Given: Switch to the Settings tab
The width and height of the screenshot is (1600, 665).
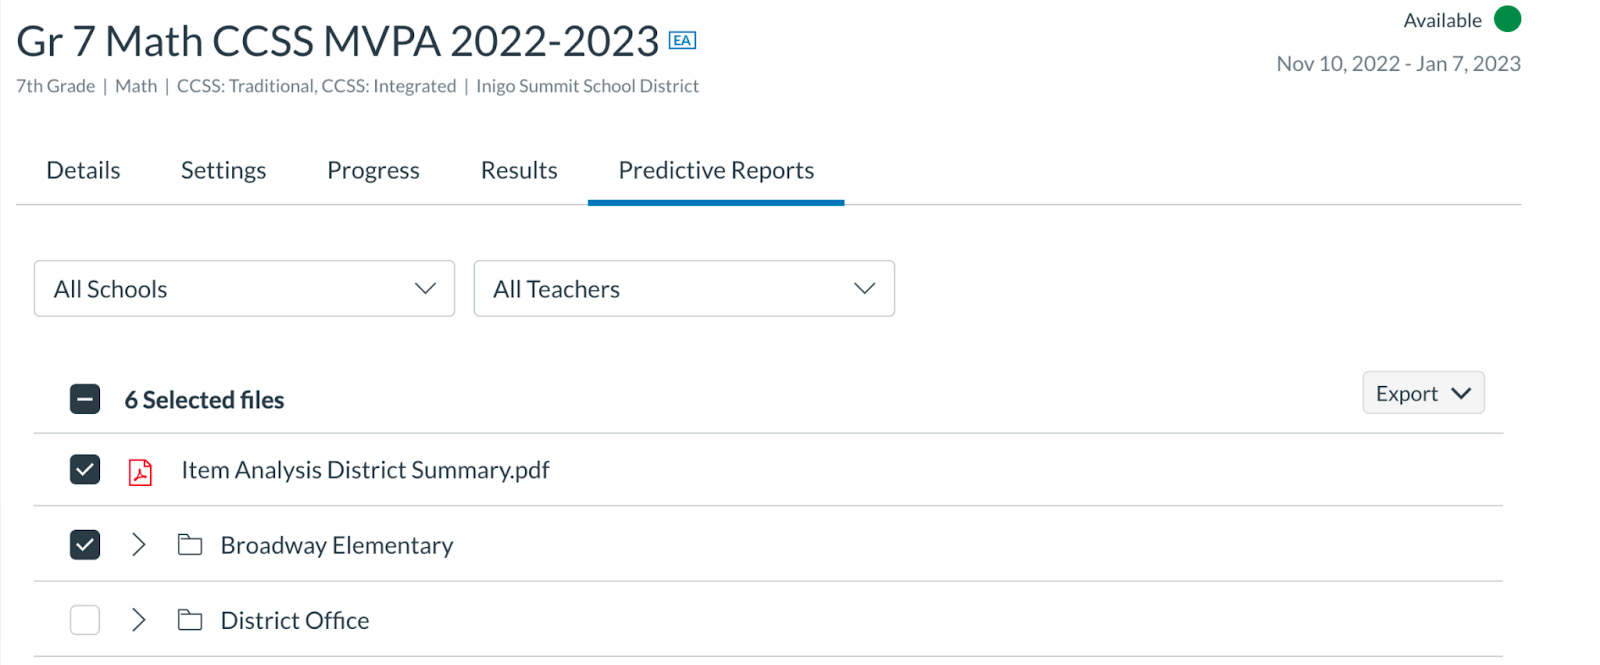Looking at the screenshot, I should (223, 170).
